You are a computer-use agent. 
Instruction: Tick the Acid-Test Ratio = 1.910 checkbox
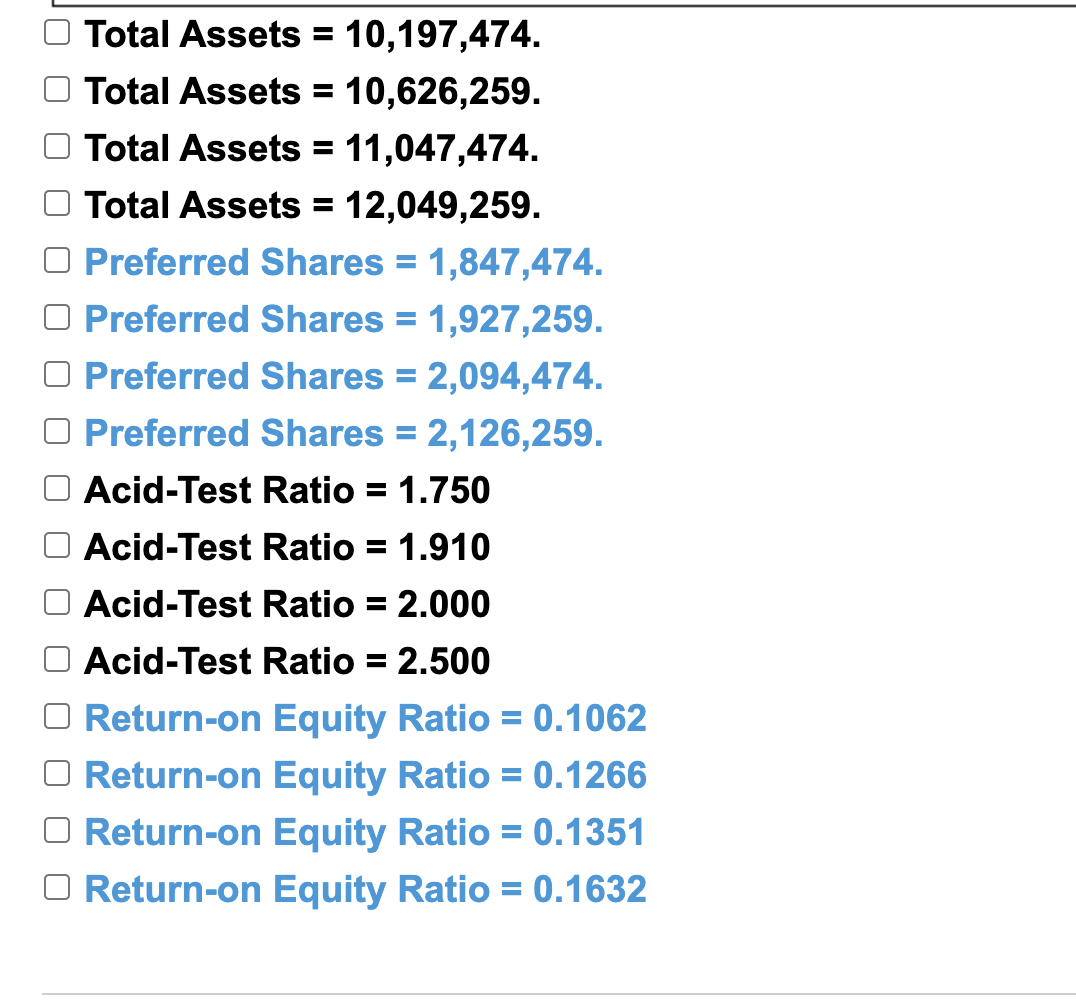[57, 545]
